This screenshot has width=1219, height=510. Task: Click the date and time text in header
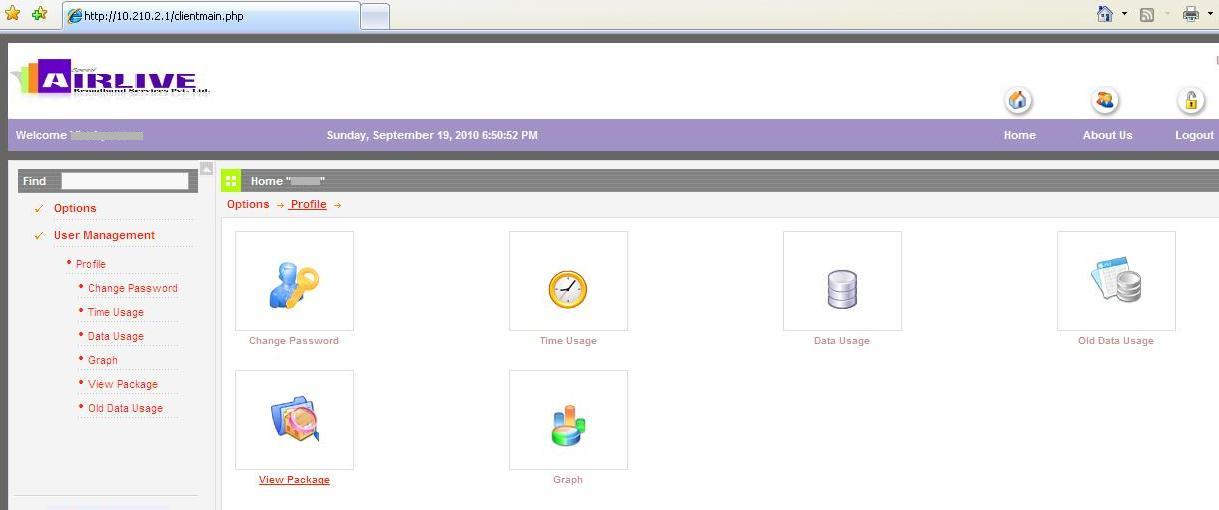[432, 135]
